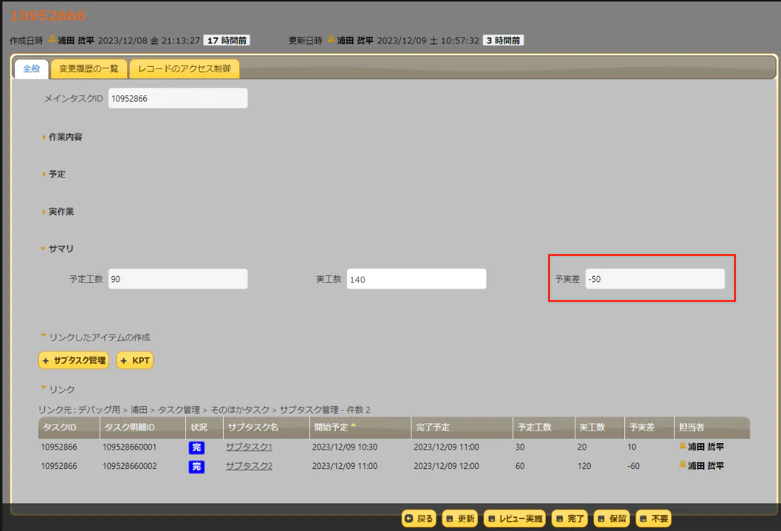Click the + KPT button
Viewport: 781px width, 531px height.
[x=135, y=360]
